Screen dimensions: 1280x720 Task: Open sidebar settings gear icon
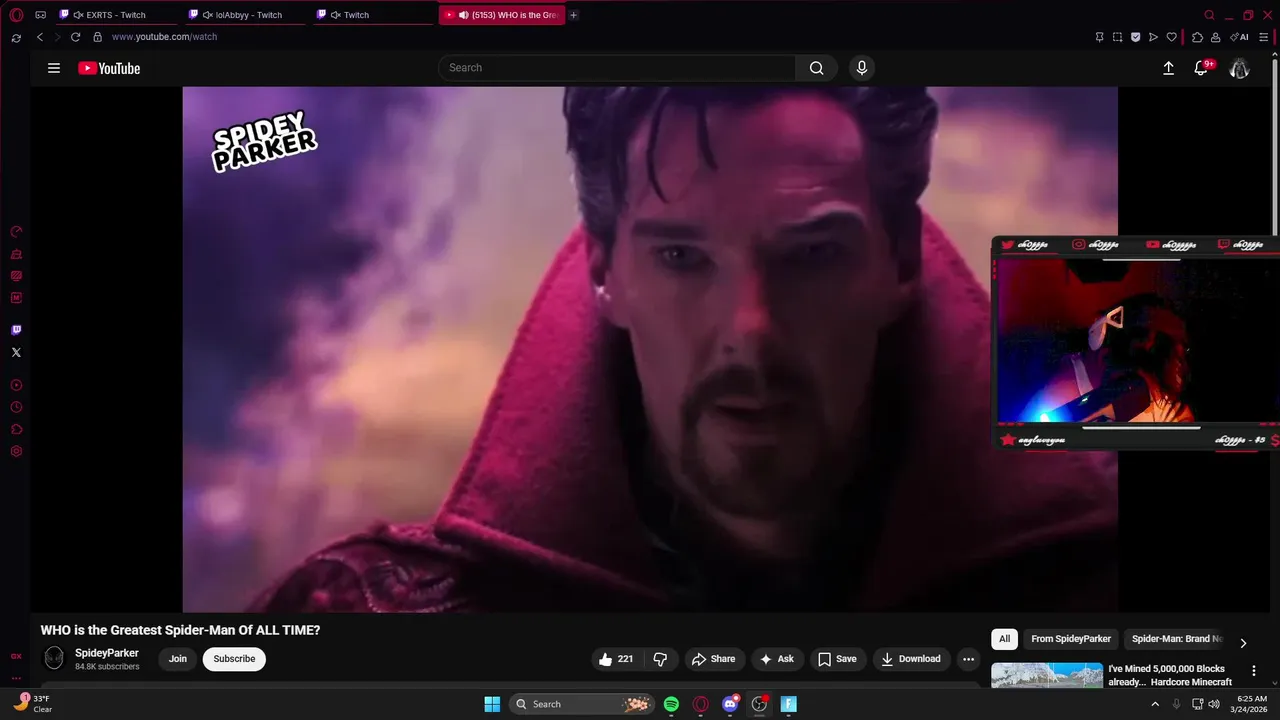click(16, 451)
